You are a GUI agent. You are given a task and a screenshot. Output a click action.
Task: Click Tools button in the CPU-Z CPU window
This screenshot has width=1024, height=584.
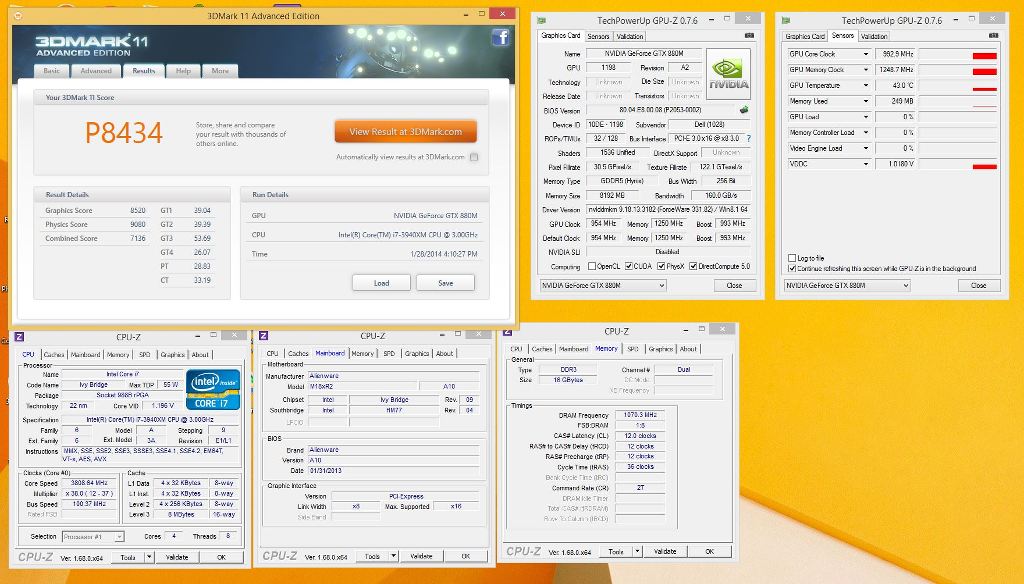coord(128,557)
